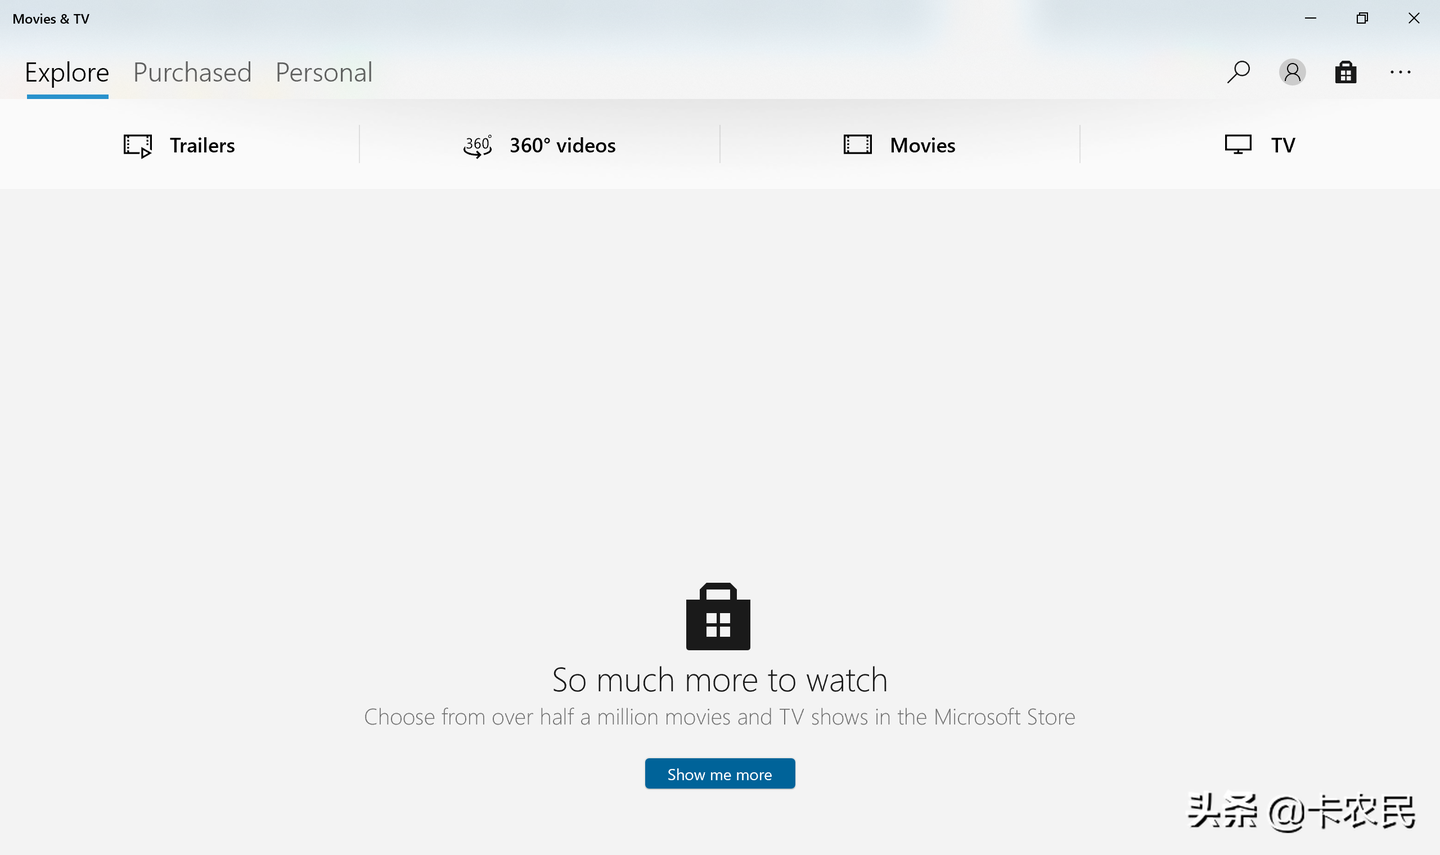Restore down the Movies & TV window
This screenshot has width=1440, height=855.
point(1362,18)
